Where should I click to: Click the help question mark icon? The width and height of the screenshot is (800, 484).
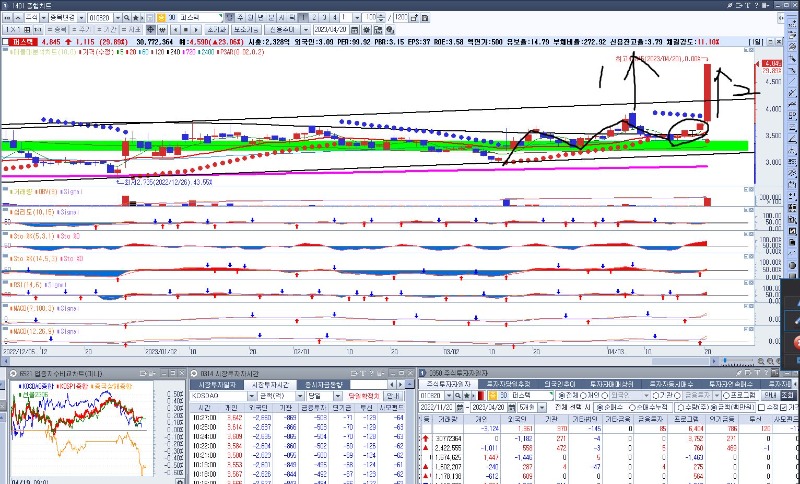pos(757,5)
